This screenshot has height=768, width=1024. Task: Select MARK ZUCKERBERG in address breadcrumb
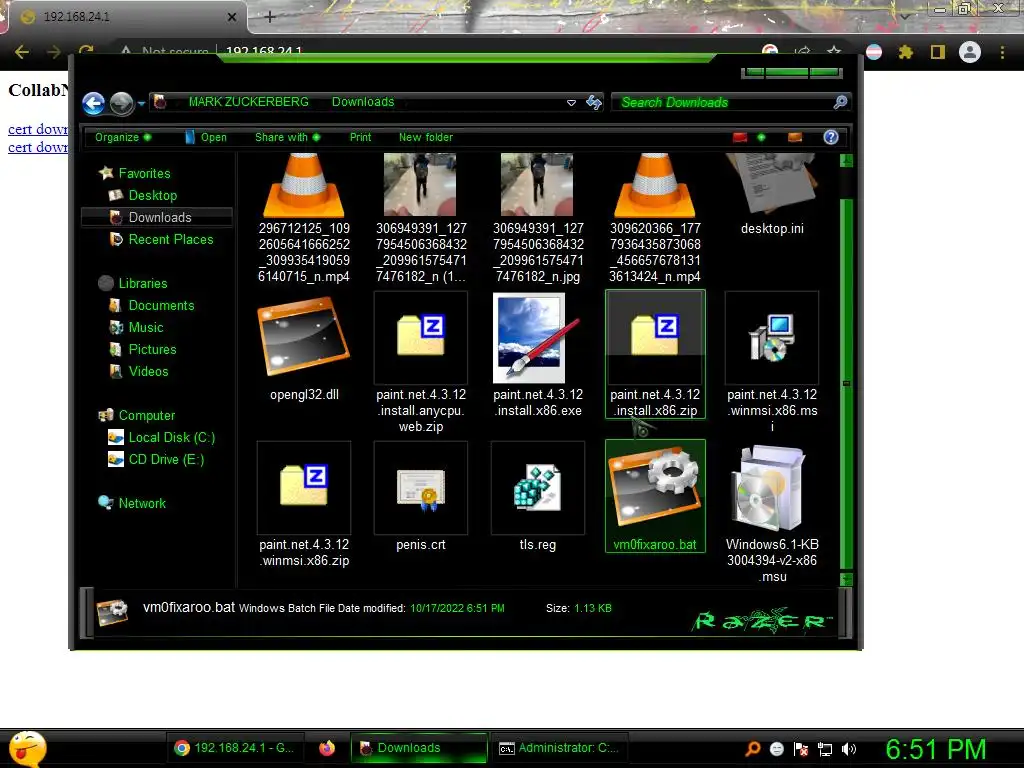pos(248,102)
